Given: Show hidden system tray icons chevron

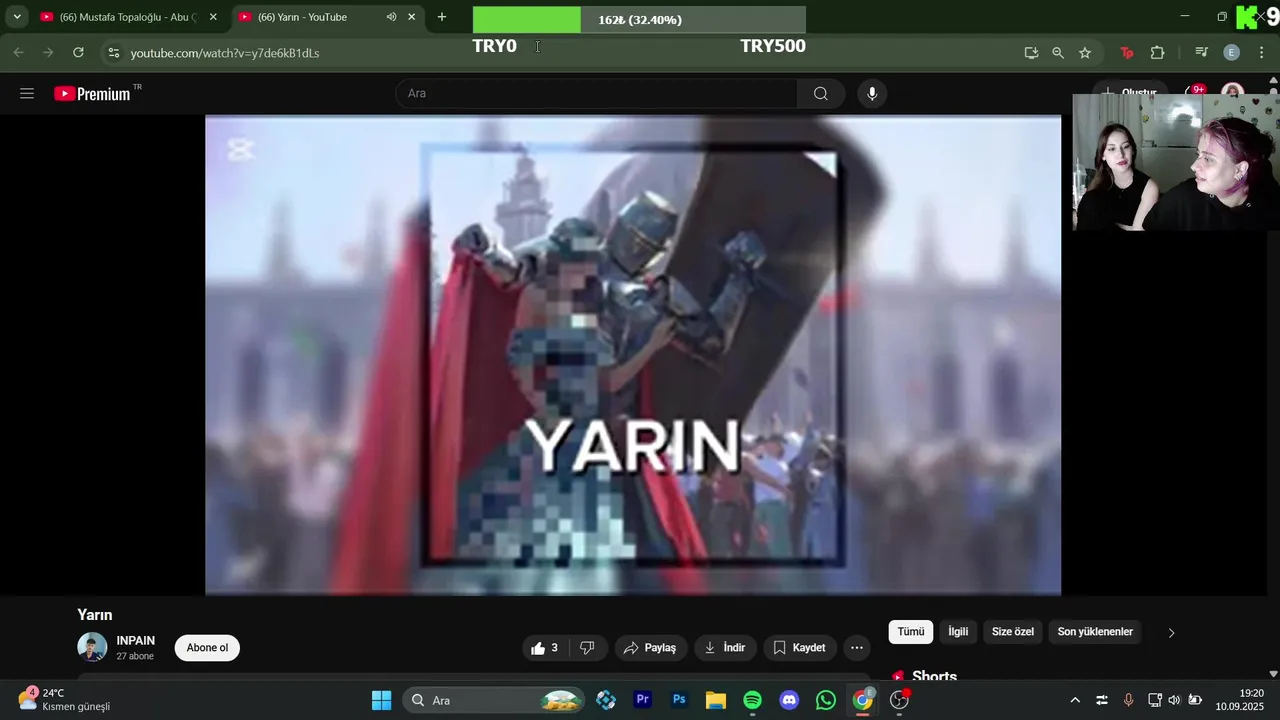Looking at the screenshot, I should tap(1075, 700).
